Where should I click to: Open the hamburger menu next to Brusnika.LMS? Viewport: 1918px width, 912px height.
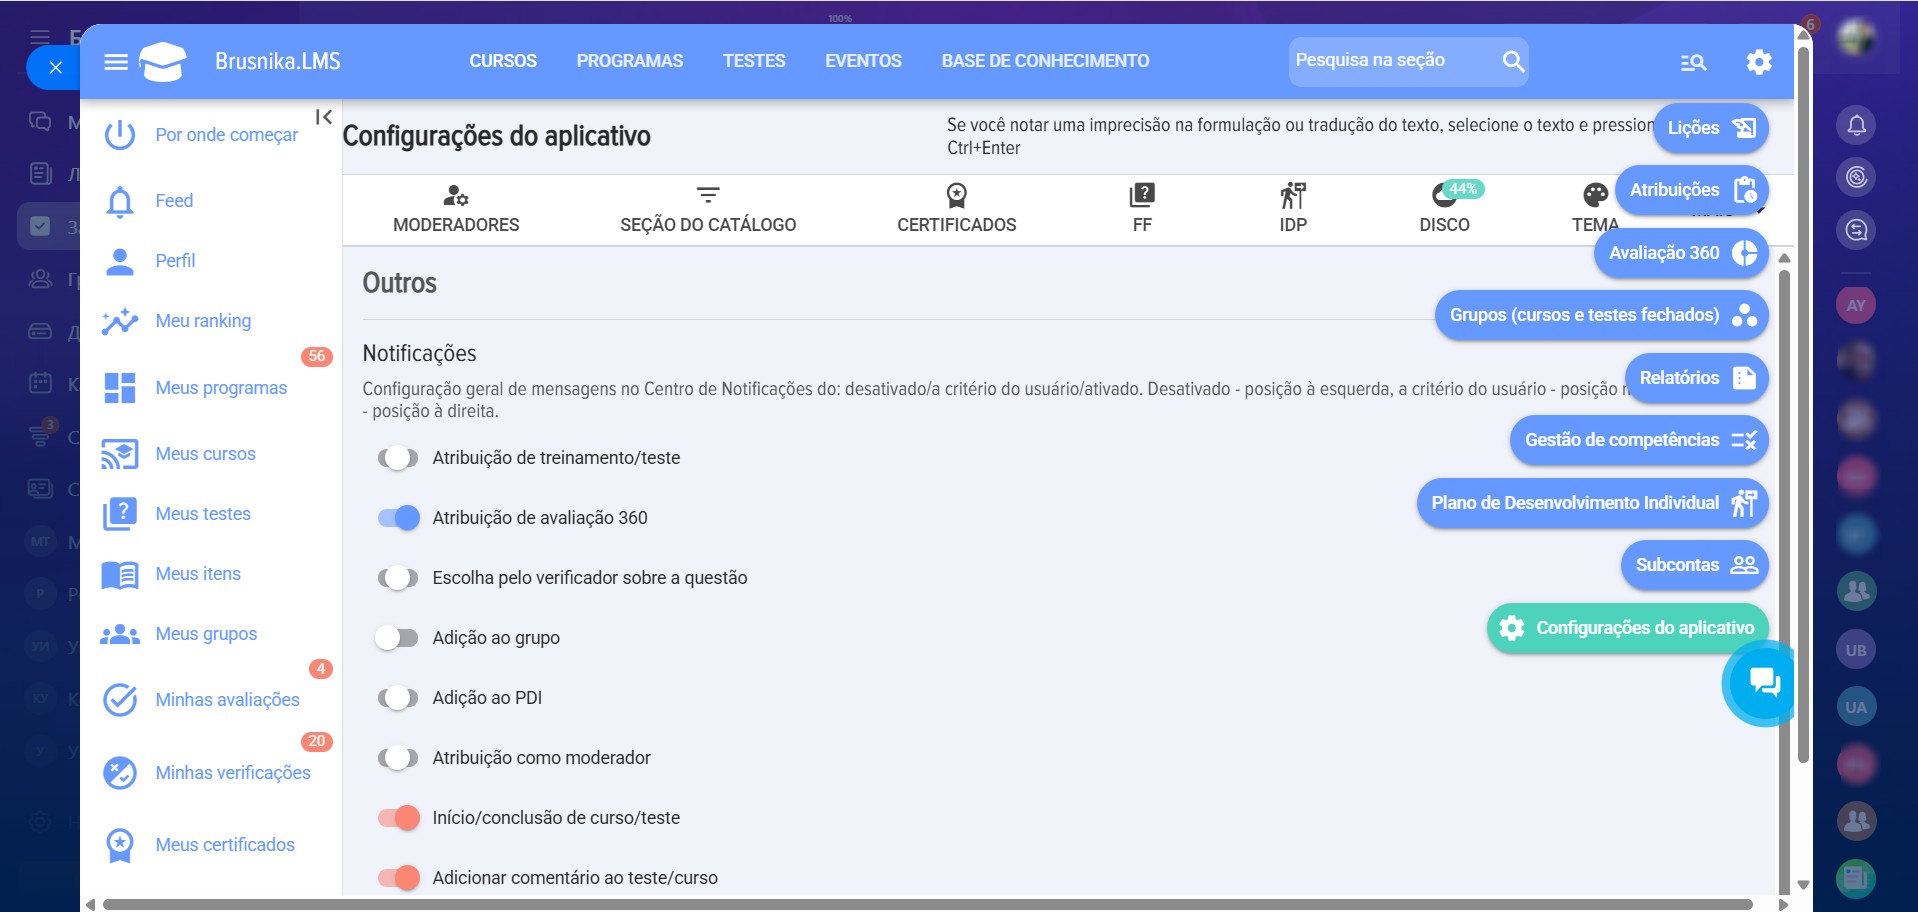(116, 62)
